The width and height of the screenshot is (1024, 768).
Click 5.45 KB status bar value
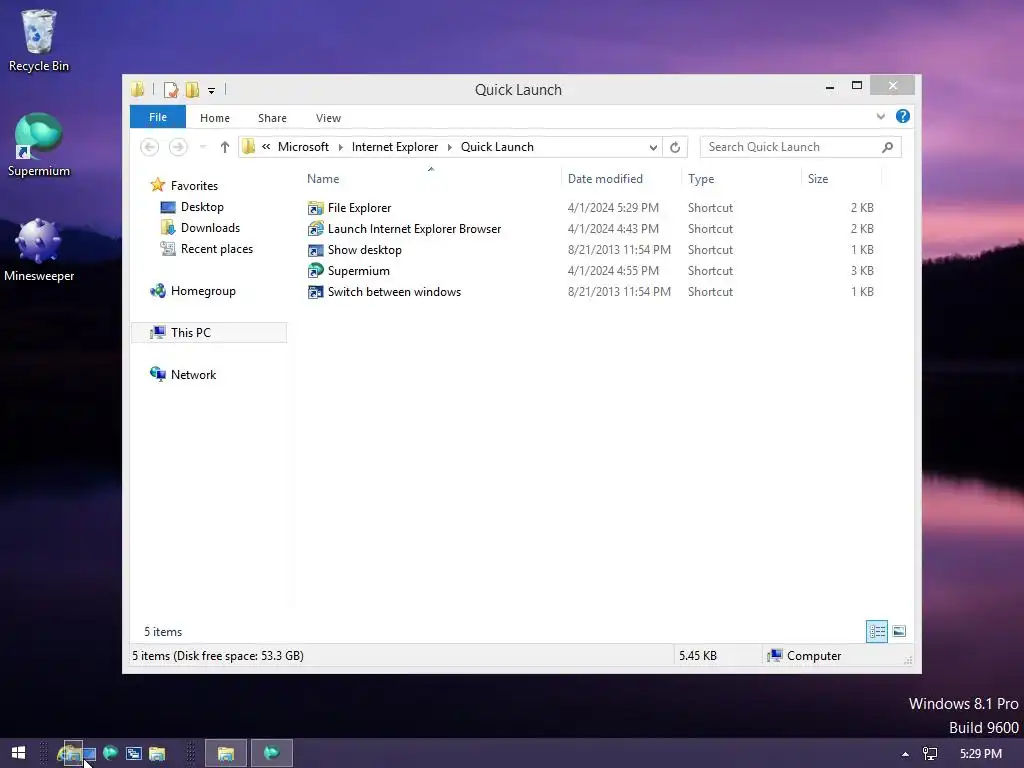697,656
